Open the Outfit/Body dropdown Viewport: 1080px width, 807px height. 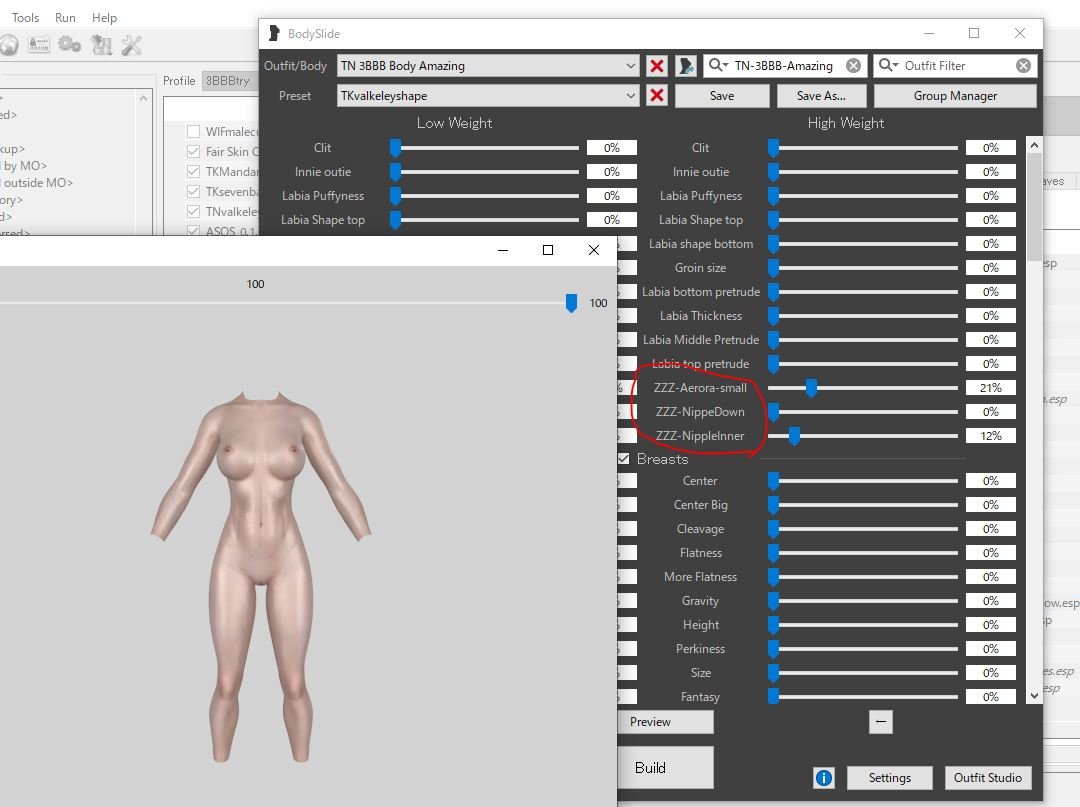pyautogui.click(x=488, y=65)
